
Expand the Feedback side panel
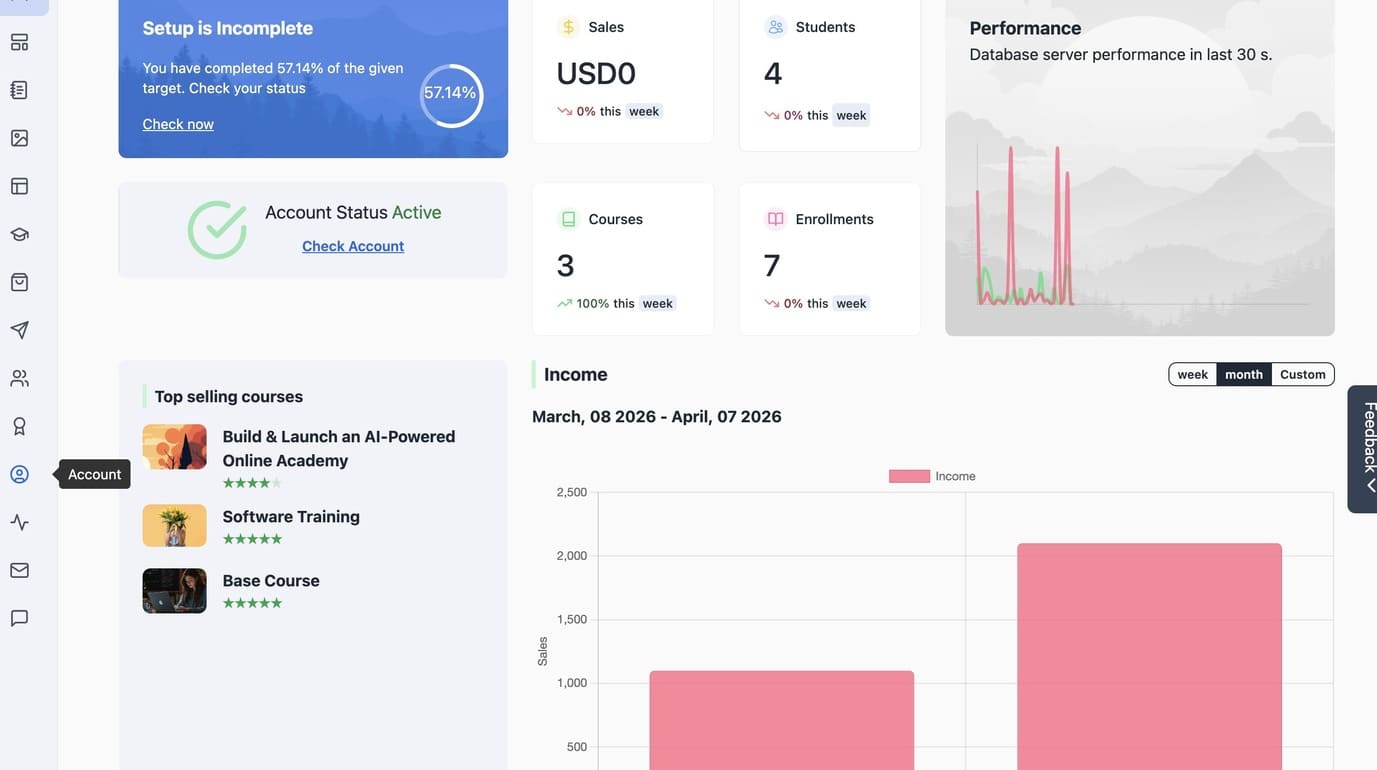(1363, 449)
